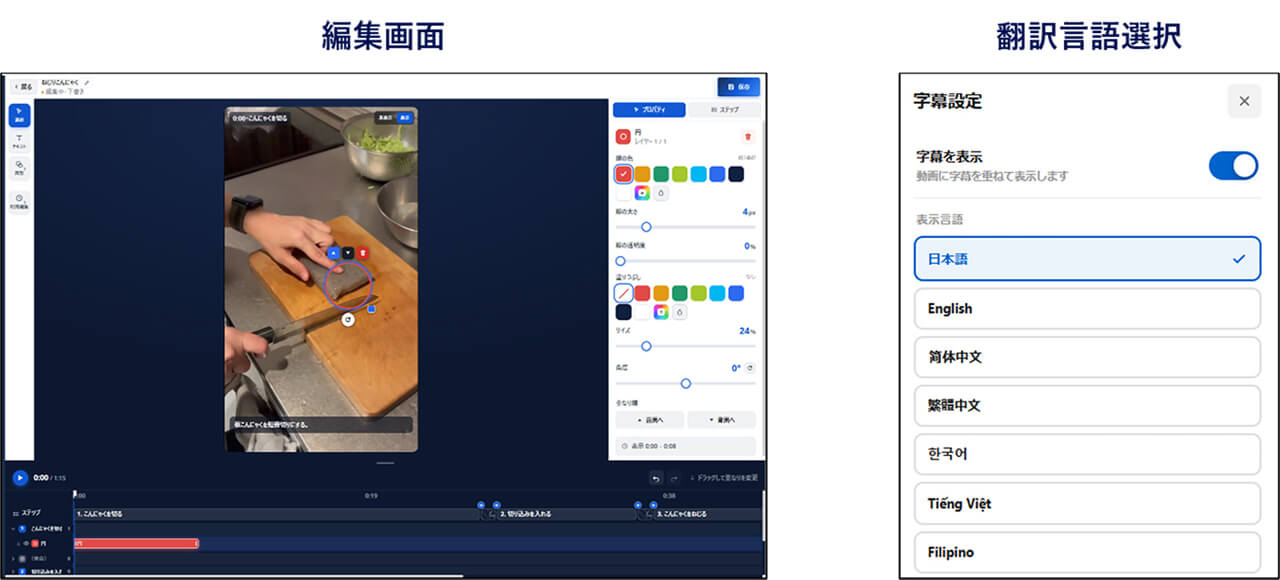Image resolution: width=1280 pixels, height=580 pixels.
Task: Open the rainbow custom color picker for fill
Action: click(x=661, y=312)
